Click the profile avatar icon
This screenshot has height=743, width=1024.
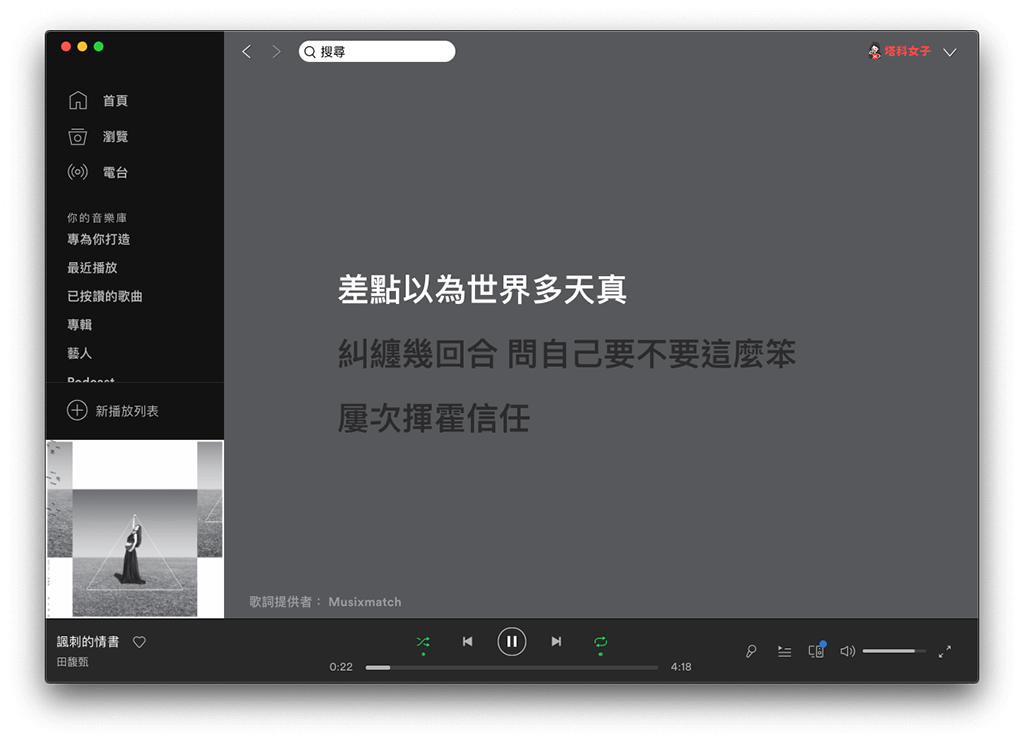874,51
